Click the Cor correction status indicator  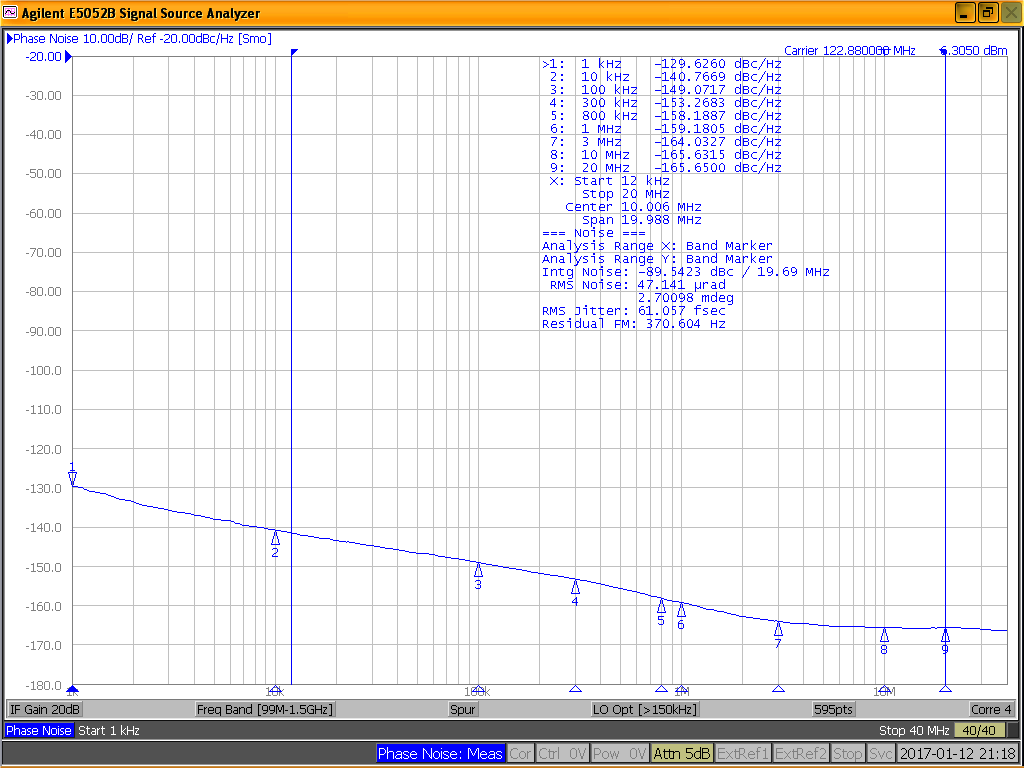pos(520,754)
